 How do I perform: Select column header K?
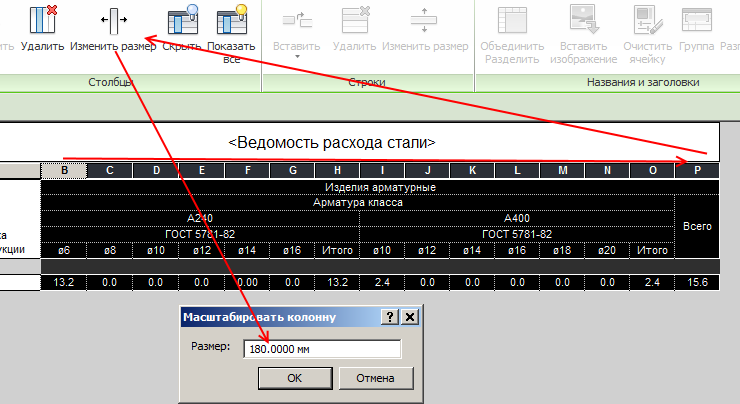tap(472, 170)
